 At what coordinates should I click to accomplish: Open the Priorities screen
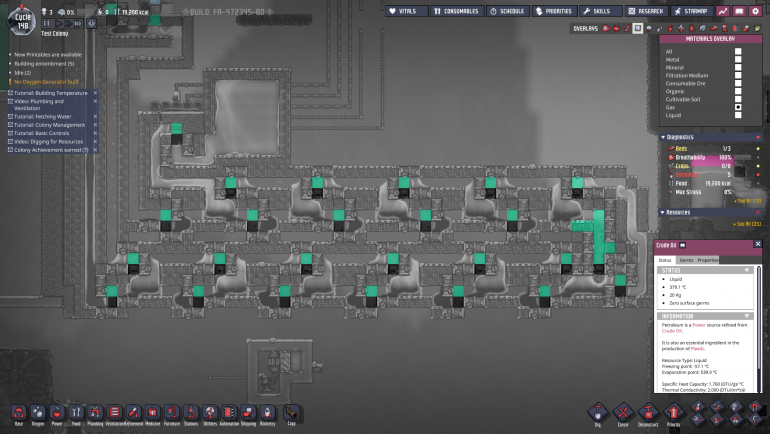tap(554, 11)
